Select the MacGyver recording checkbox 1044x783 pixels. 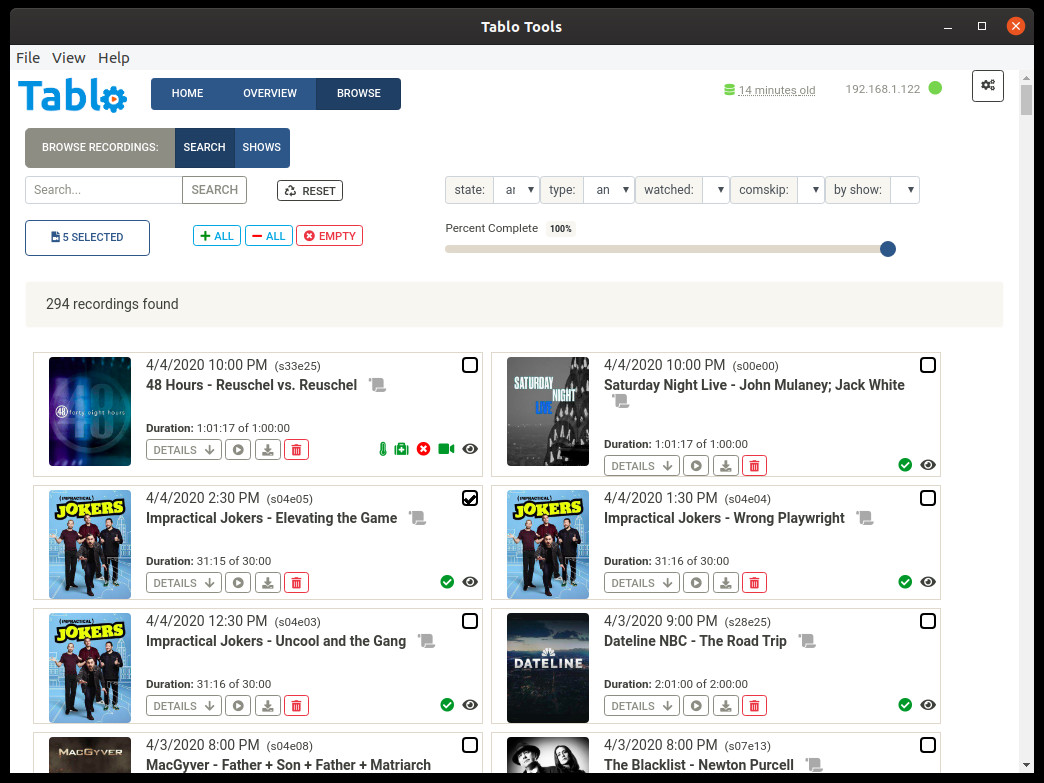(x=469, y=745)
